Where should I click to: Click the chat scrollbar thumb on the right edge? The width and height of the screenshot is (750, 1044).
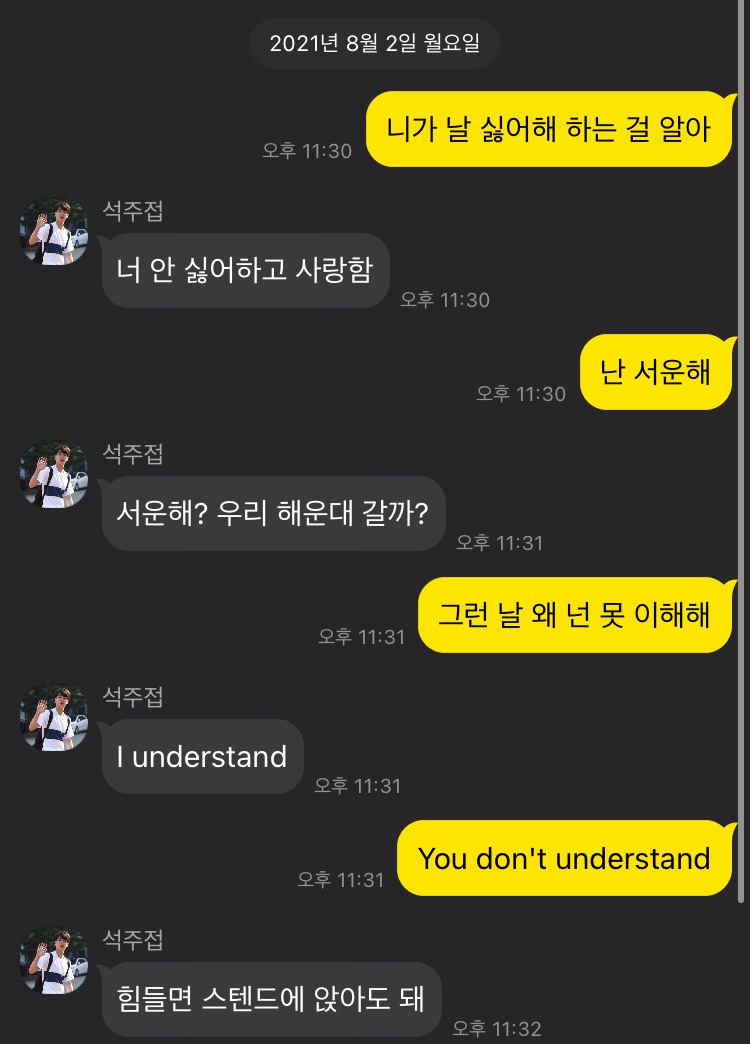pyautogui.click(x=741, y=451)
